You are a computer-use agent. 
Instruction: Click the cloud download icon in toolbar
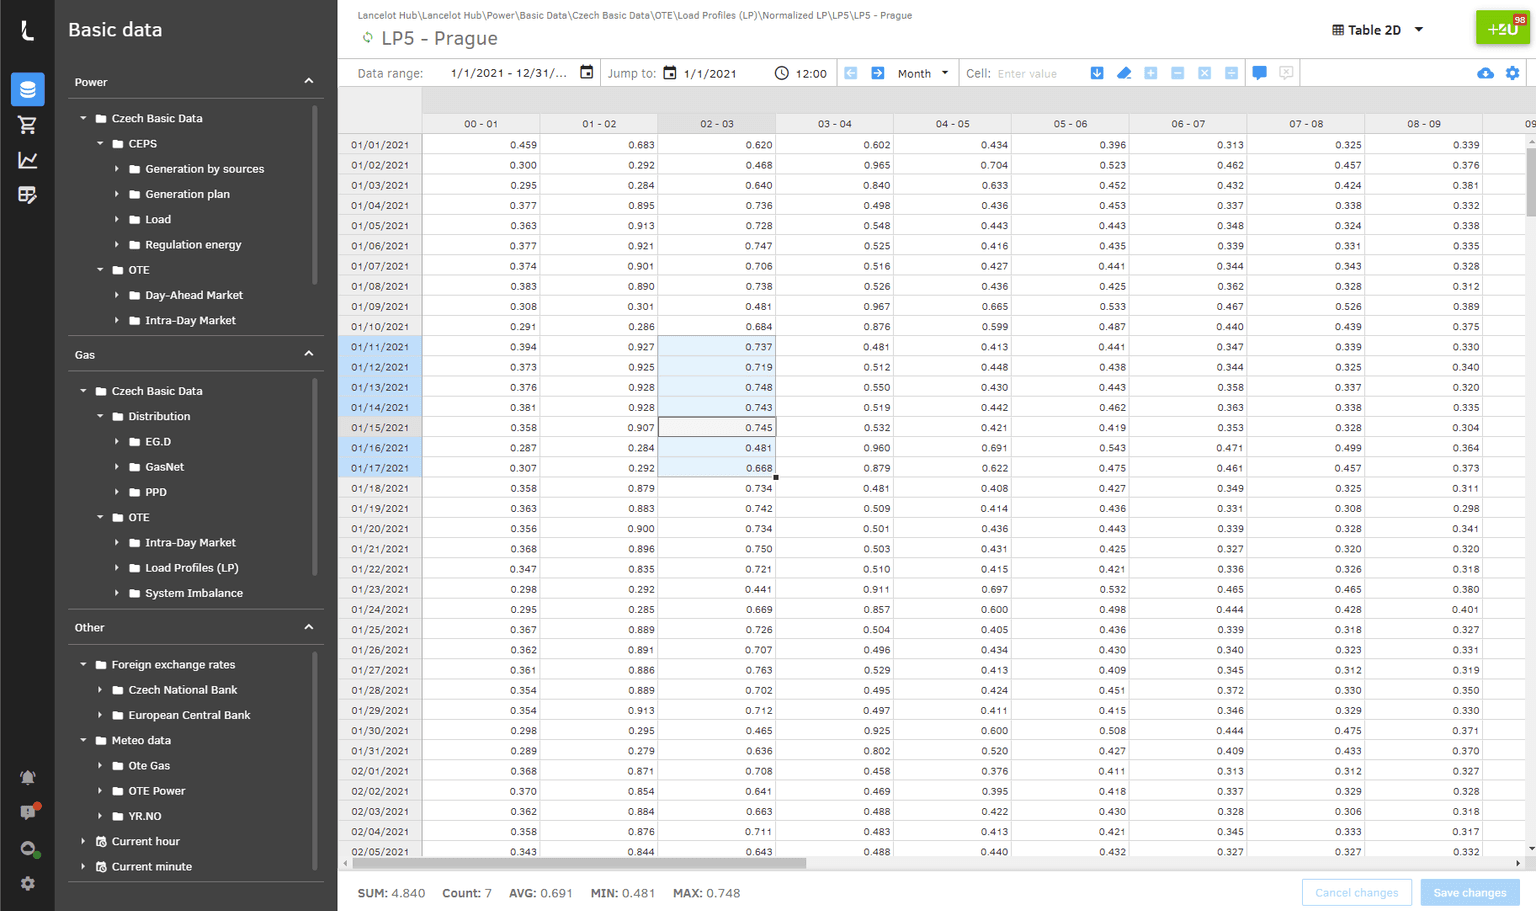(1485, 73)
